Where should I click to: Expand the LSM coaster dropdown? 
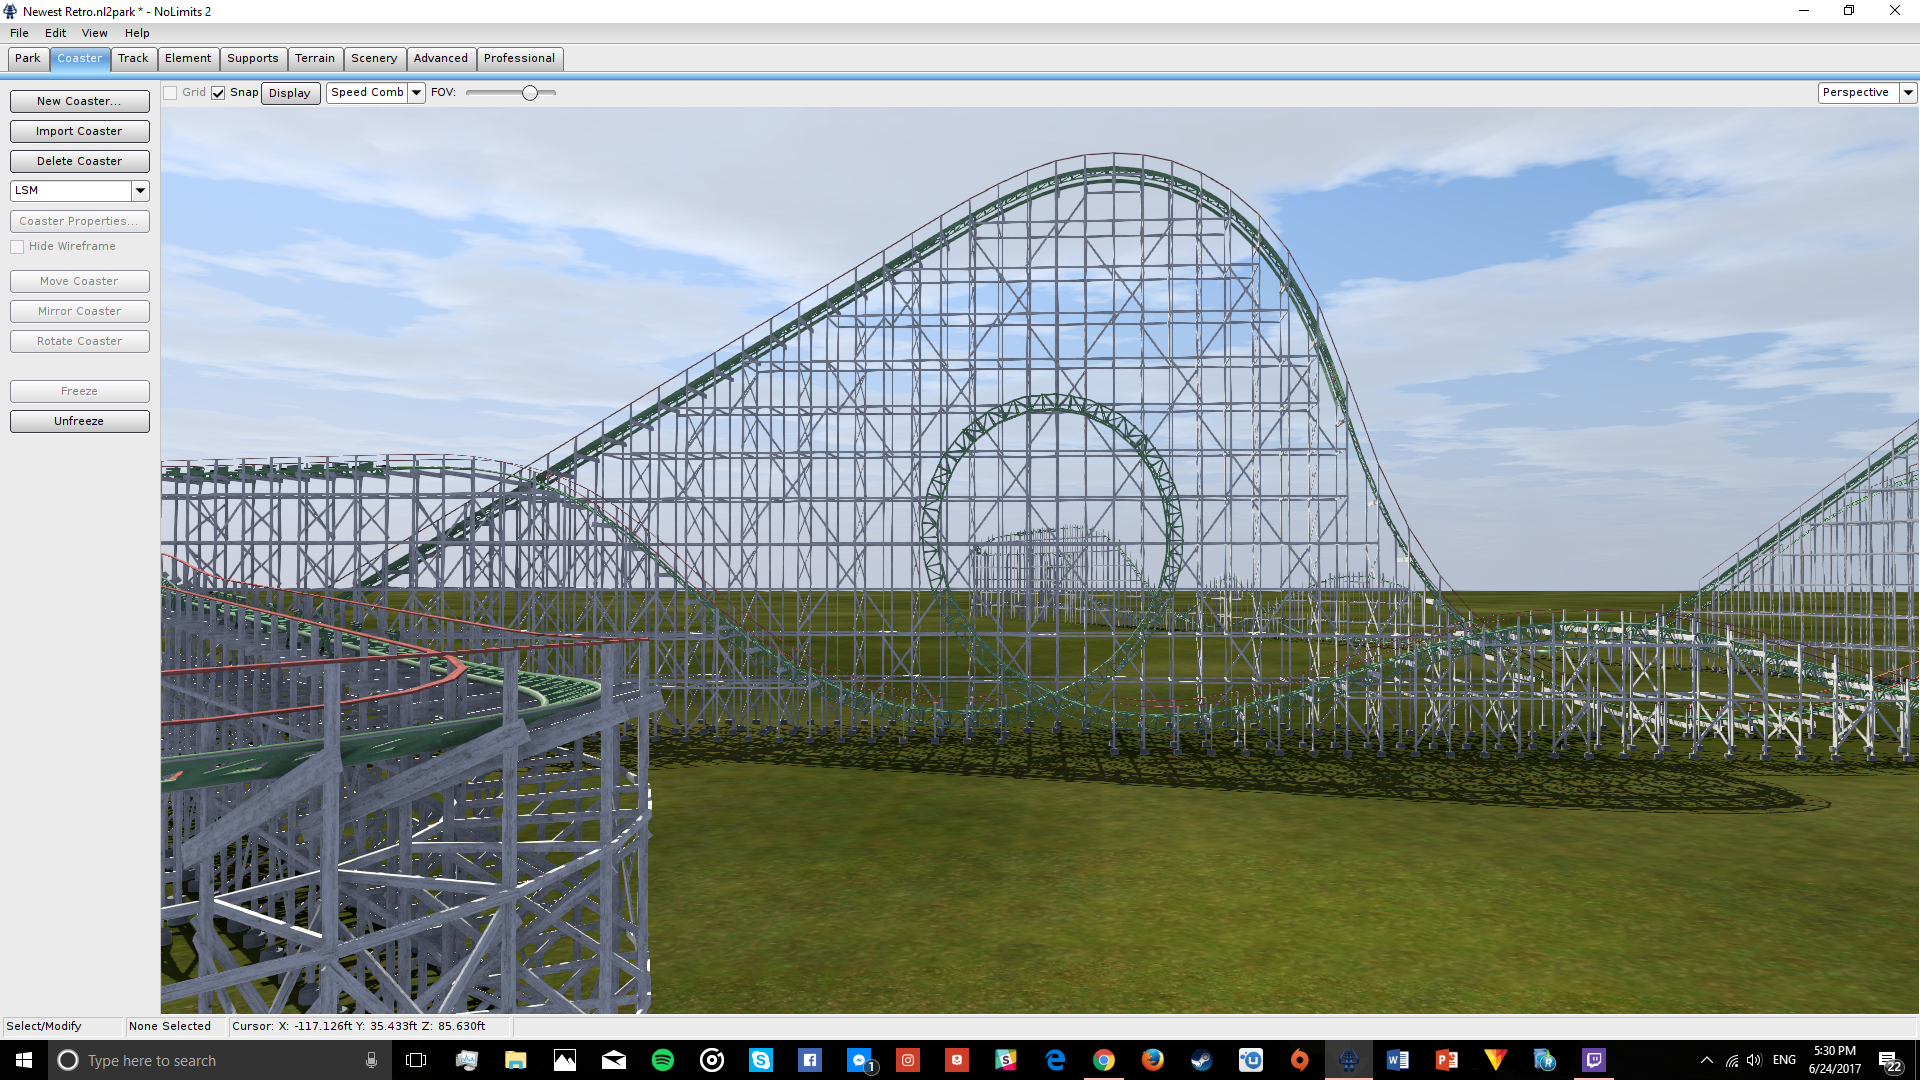tap(140, 190)
